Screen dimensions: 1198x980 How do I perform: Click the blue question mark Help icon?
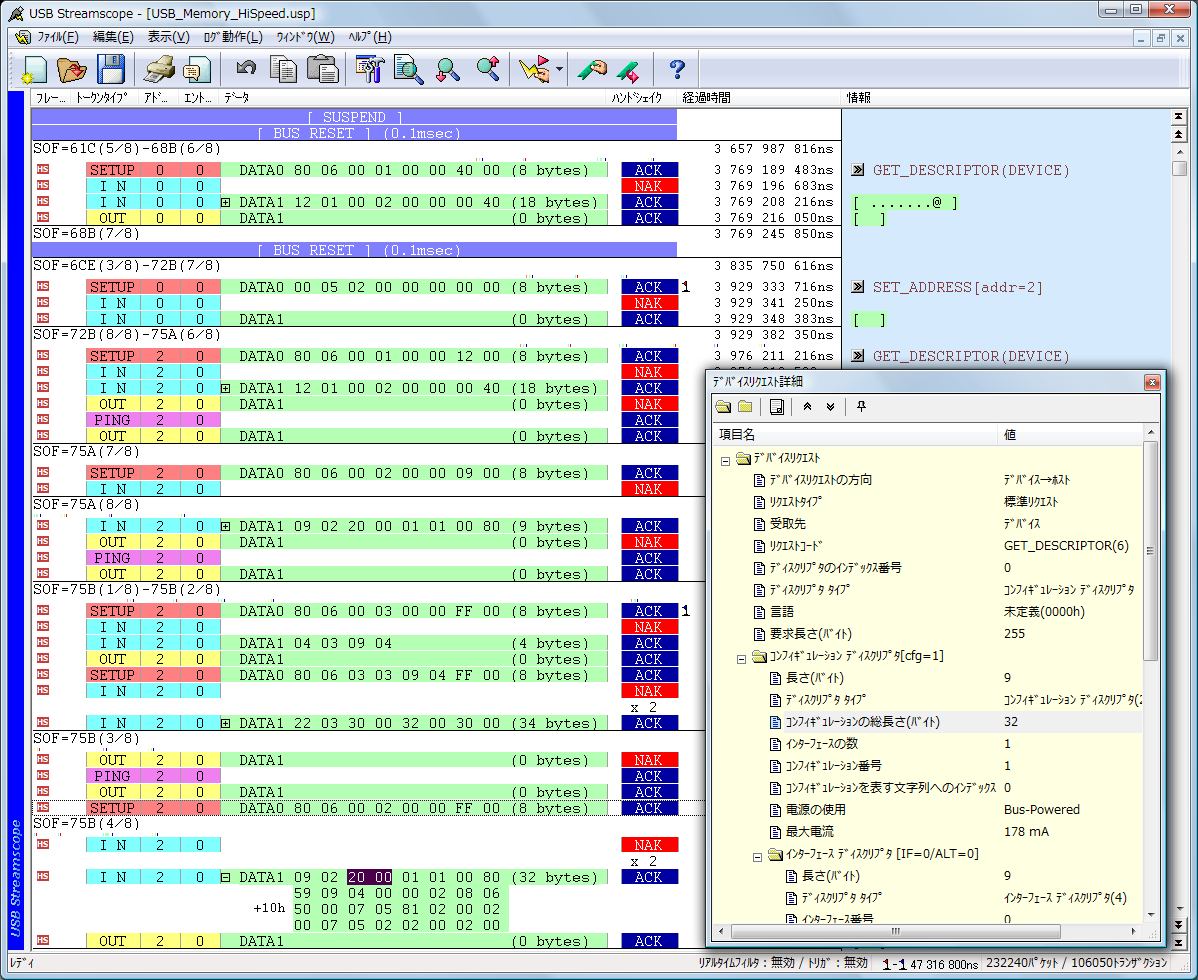[677, 69]
